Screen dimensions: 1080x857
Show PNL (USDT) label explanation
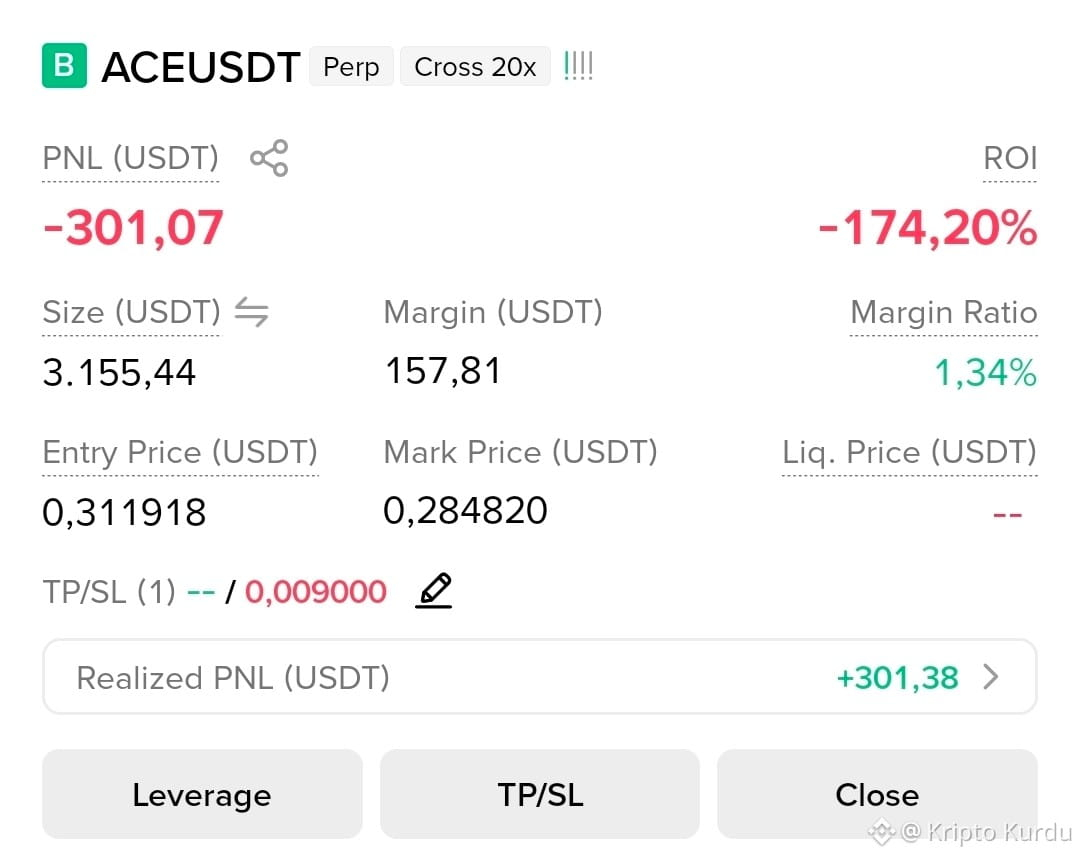click(131, 158)
